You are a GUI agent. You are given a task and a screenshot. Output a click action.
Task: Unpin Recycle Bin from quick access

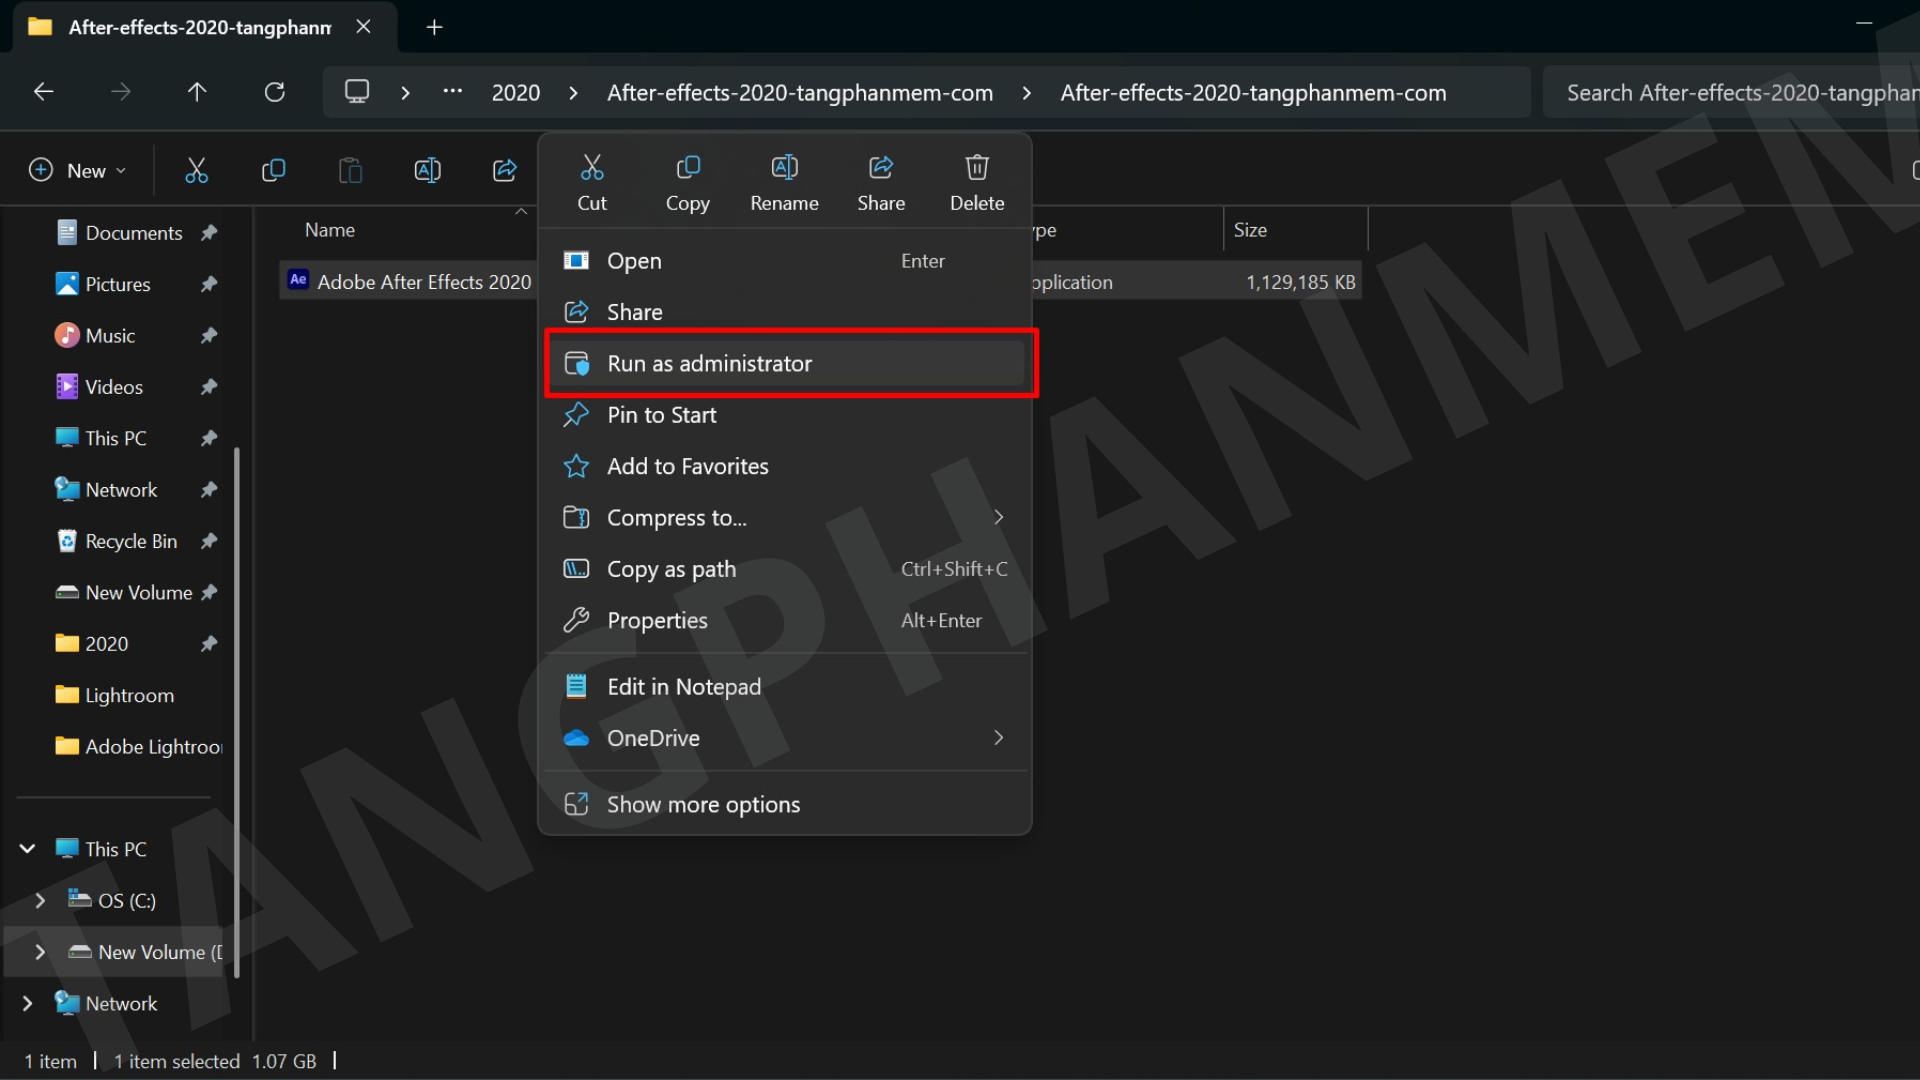pos(209,541)
